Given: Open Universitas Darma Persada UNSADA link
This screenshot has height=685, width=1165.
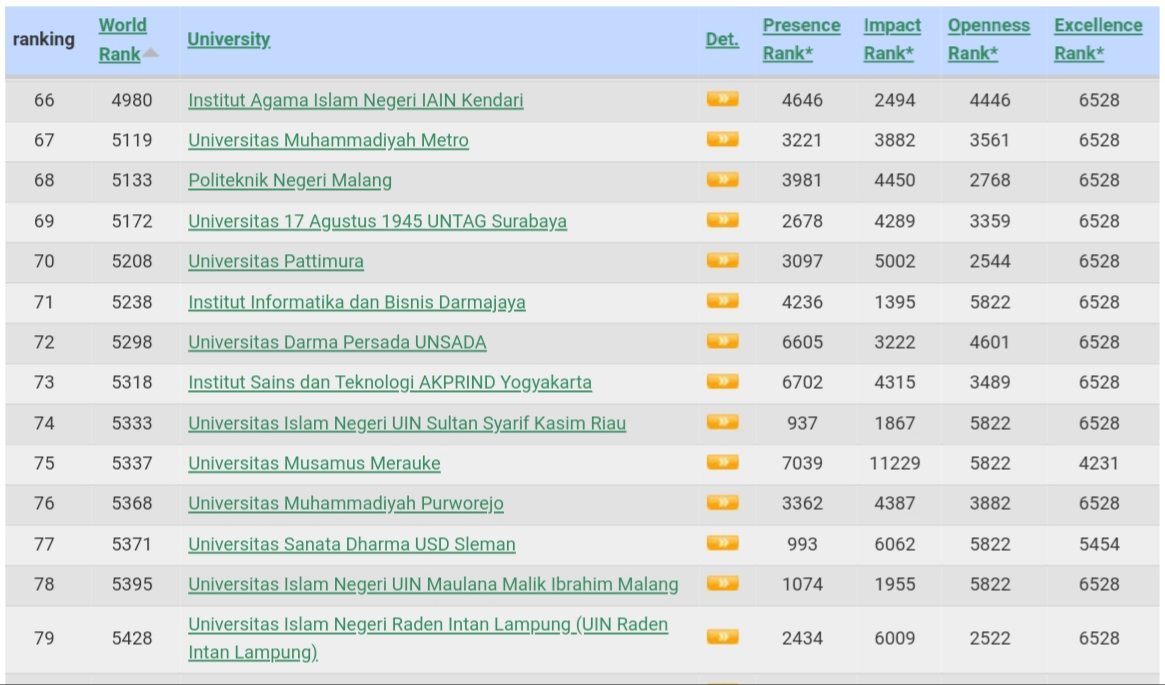Looking at the screenshot, I should pyautogui.click(x=337, y=342).
